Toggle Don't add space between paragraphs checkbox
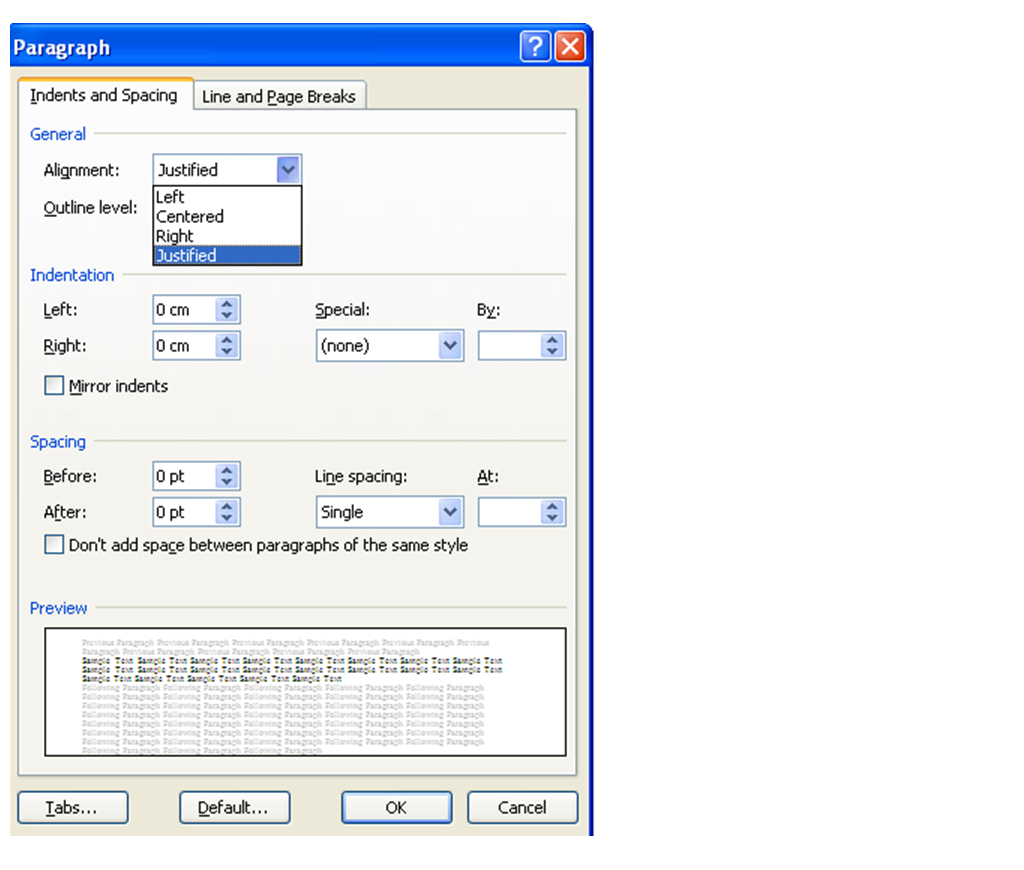The height and width of the screenshot is (870, 1024). pyautogui.click(x=54, y=545)
